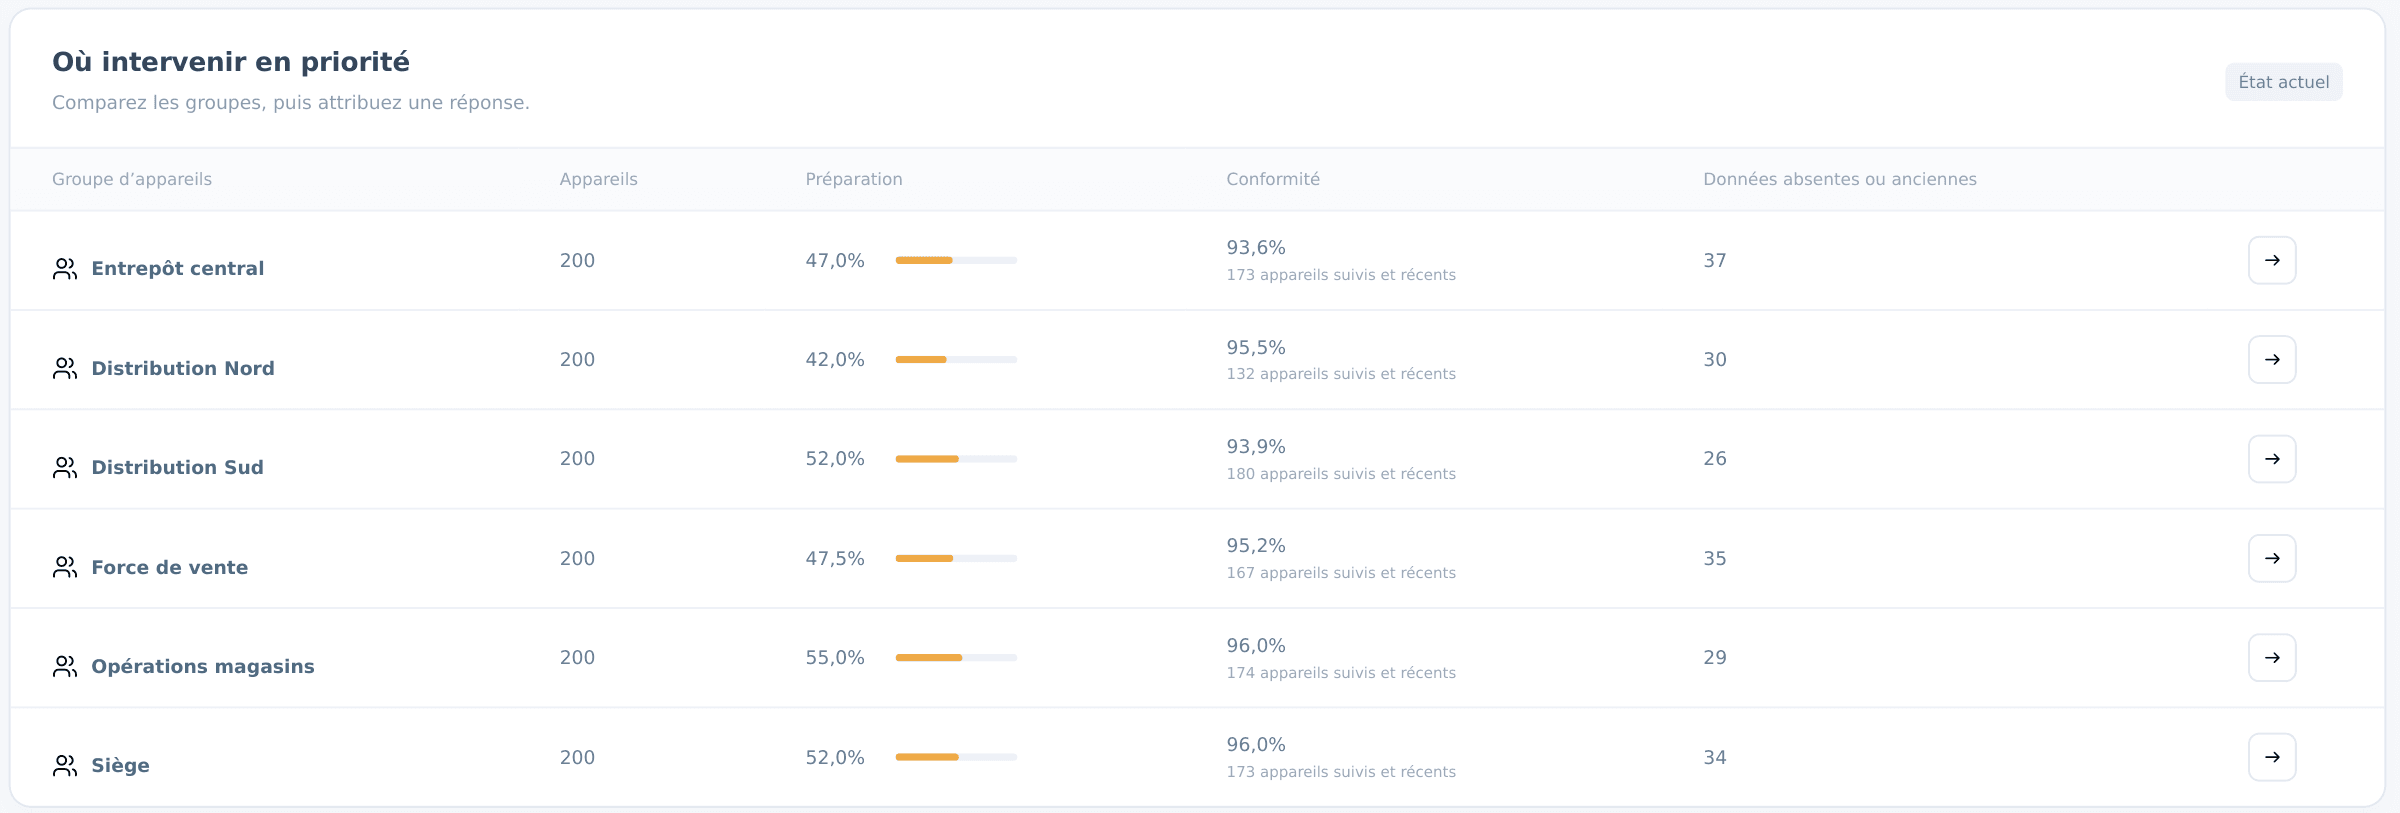
Task: Click the Données absentes ou anciennes header
Action: point(1840,179)
